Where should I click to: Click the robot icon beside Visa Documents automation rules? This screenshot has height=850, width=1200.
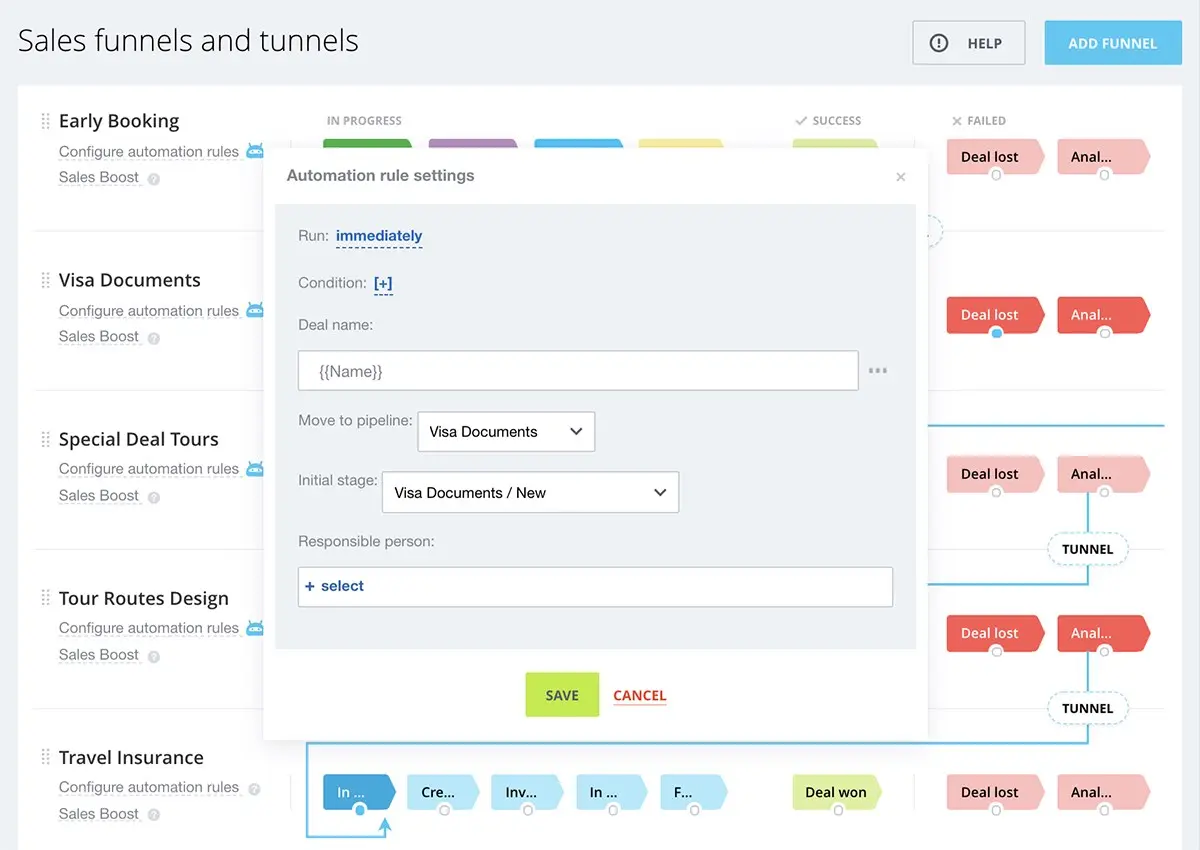[255, 310]
